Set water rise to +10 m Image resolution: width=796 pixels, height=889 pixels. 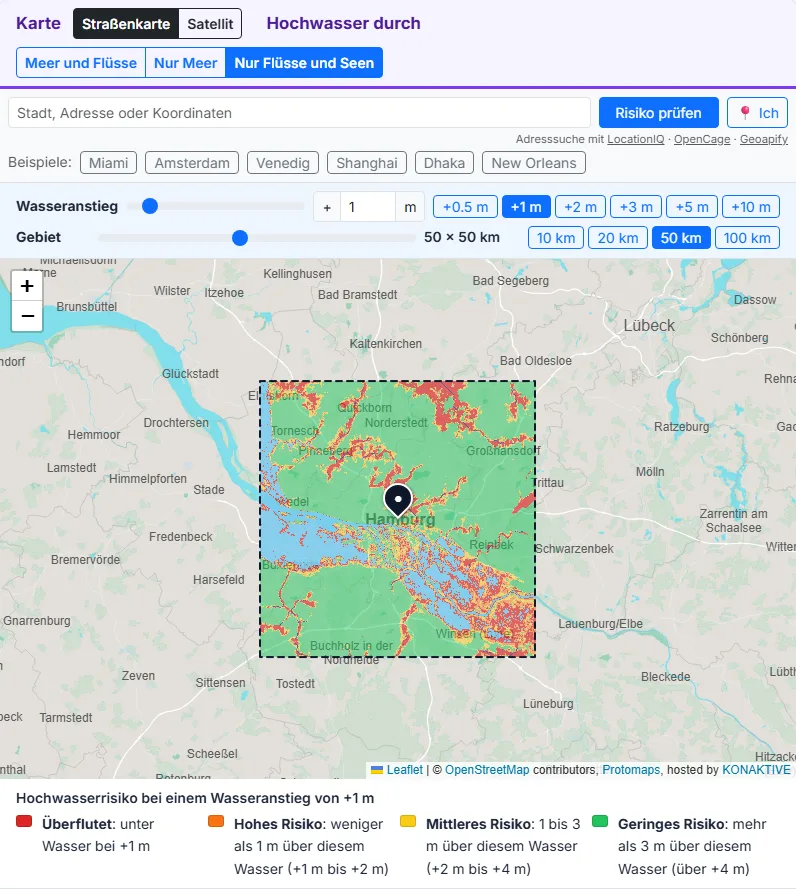751,207
